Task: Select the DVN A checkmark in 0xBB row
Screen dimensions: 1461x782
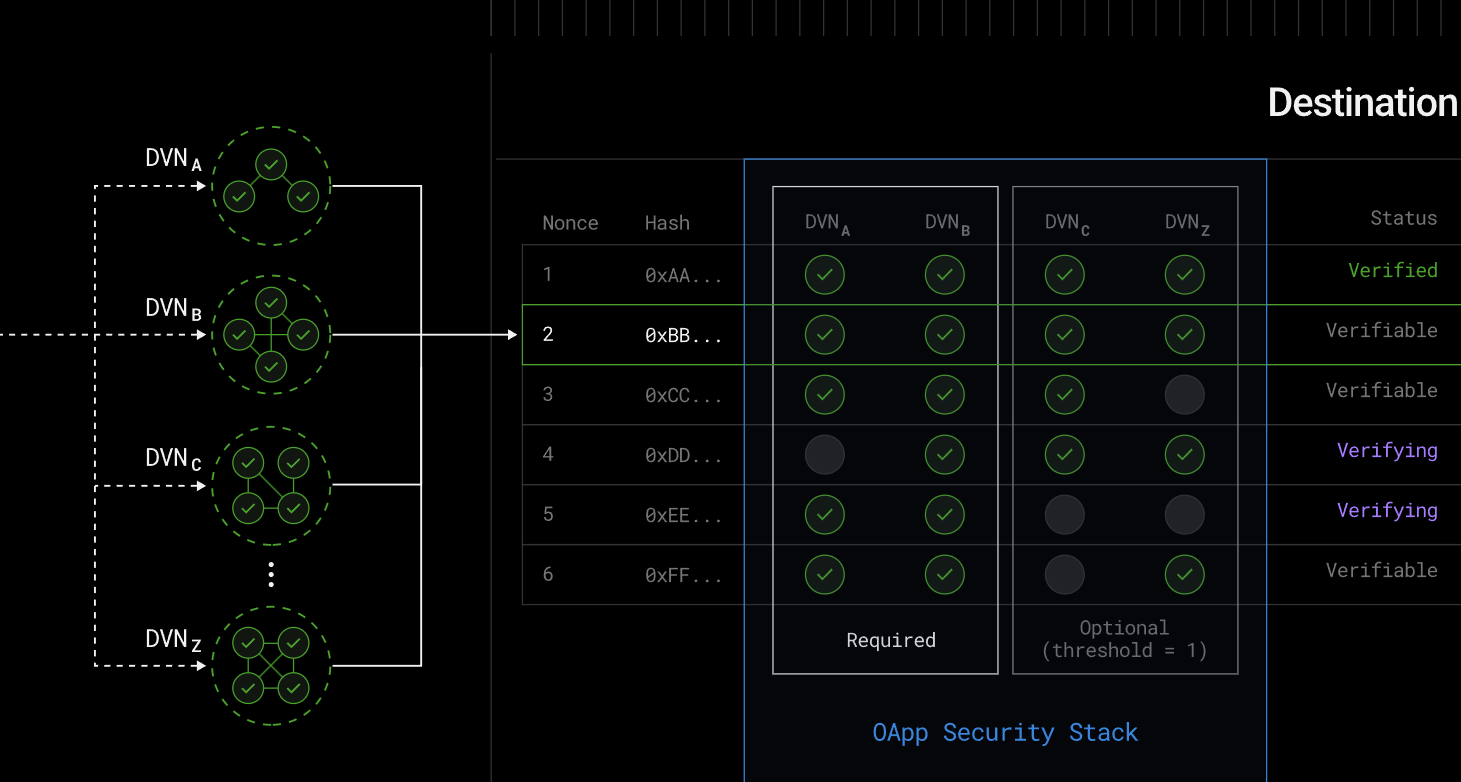Action: click(x=825, y=335)
